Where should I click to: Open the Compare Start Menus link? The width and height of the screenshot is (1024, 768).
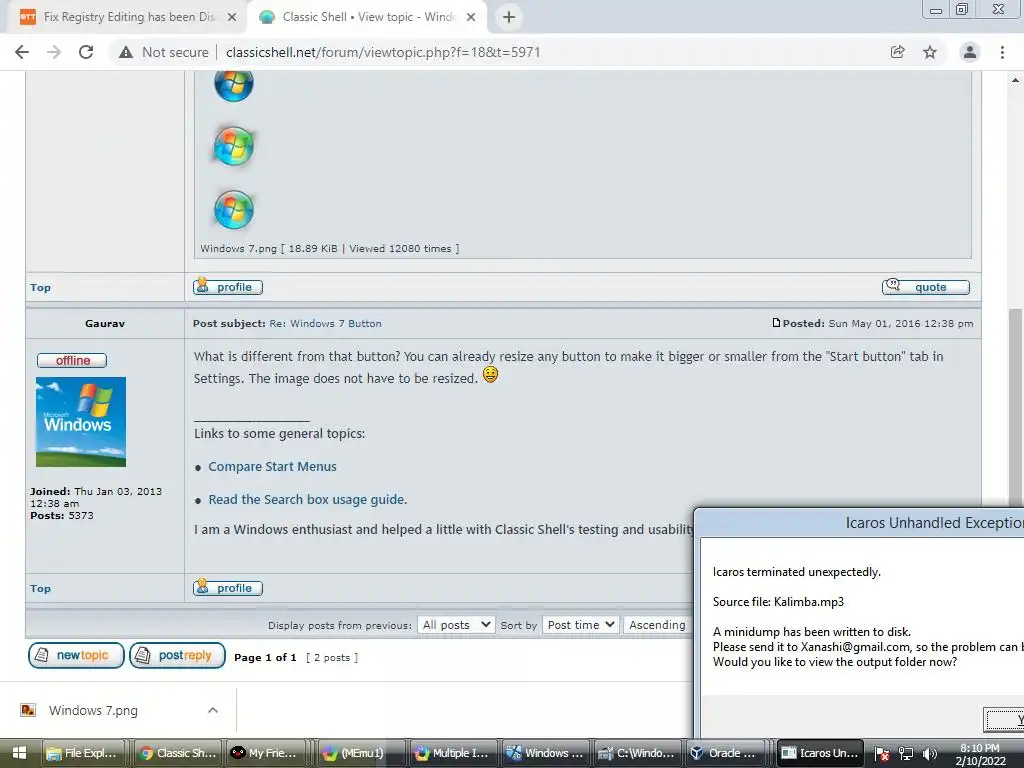pos(272,466)
